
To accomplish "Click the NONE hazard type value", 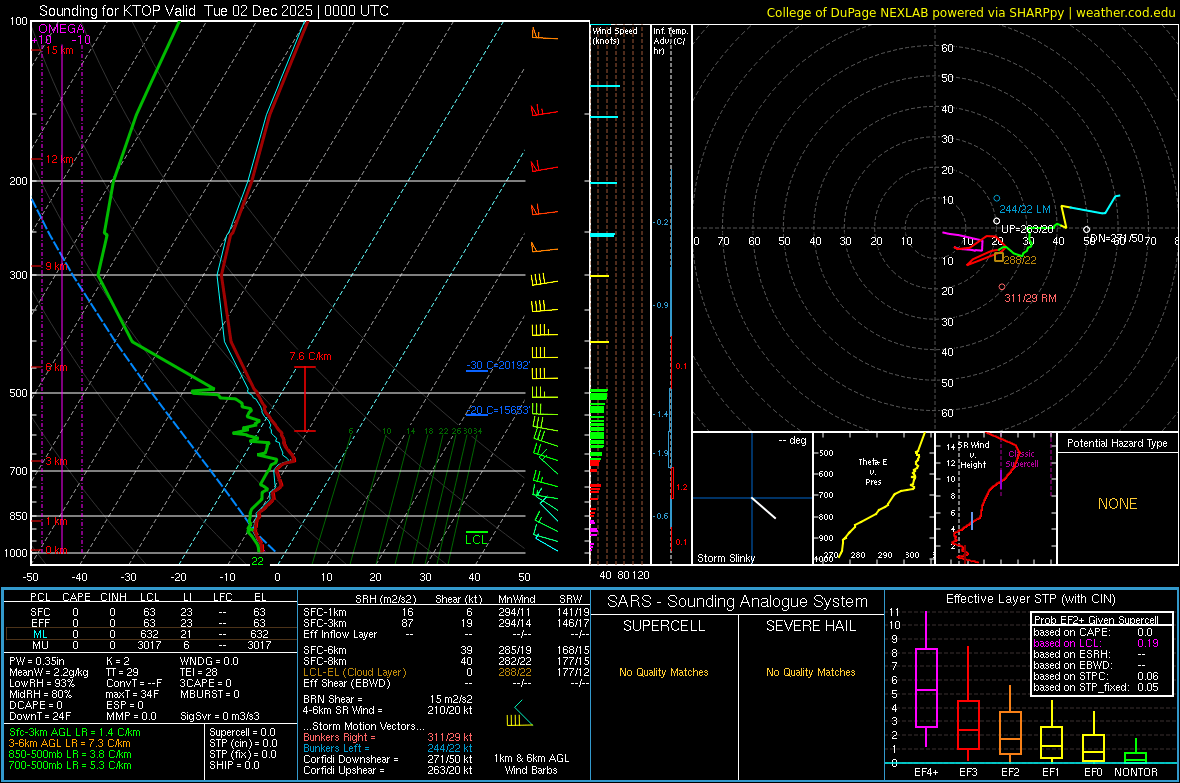I will (1117, 504).
